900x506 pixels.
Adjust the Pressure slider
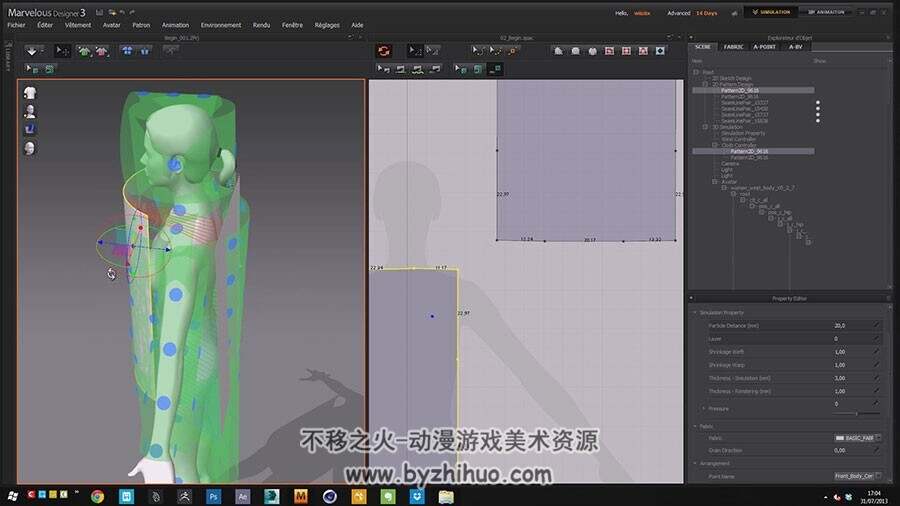coord(857,413)
